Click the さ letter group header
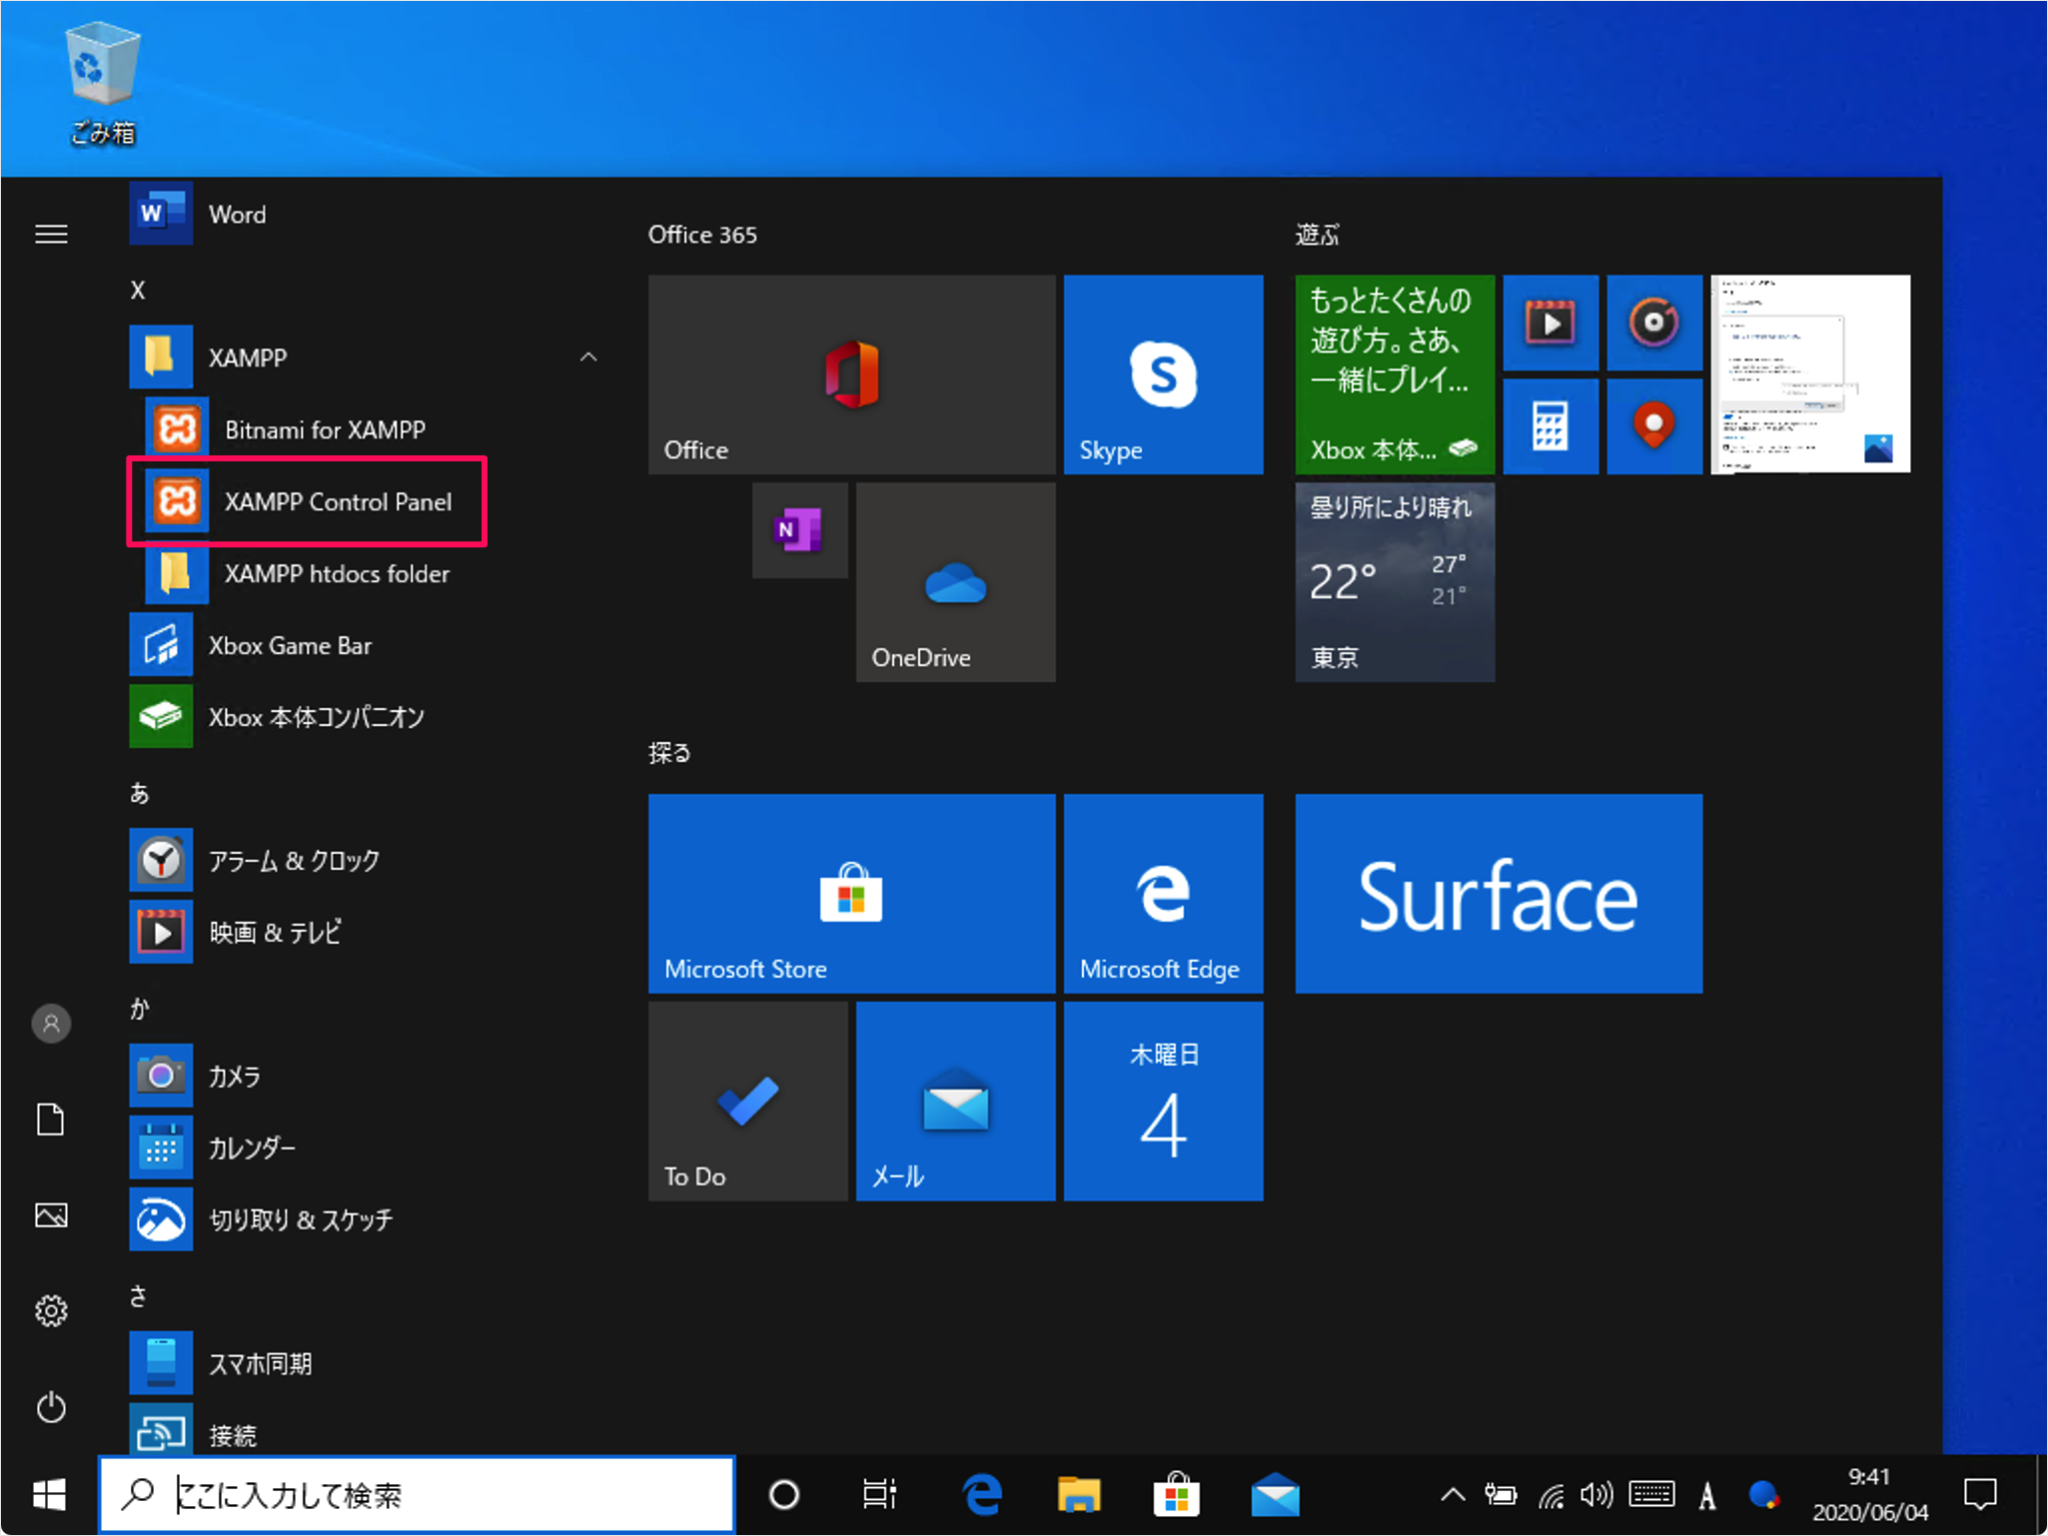2048x1536 pixels. (x=139, y=1296)
